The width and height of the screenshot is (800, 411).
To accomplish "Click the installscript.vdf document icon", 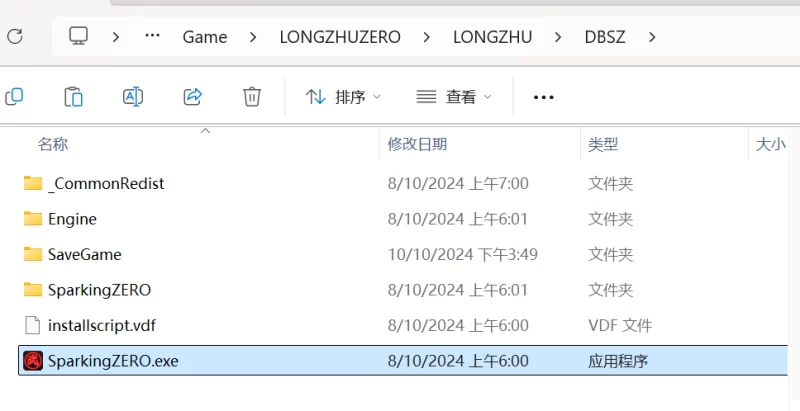I will point(33,325).
